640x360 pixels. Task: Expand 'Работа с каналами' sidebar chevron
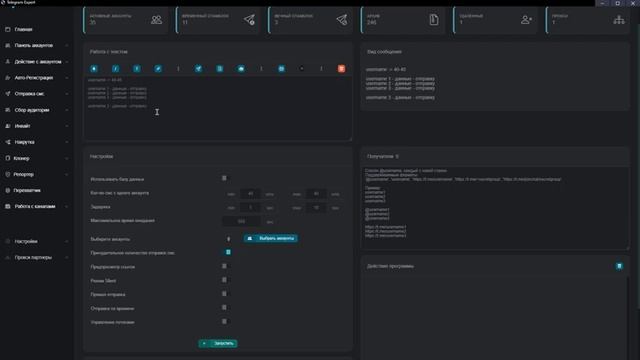tap(67, 207)
